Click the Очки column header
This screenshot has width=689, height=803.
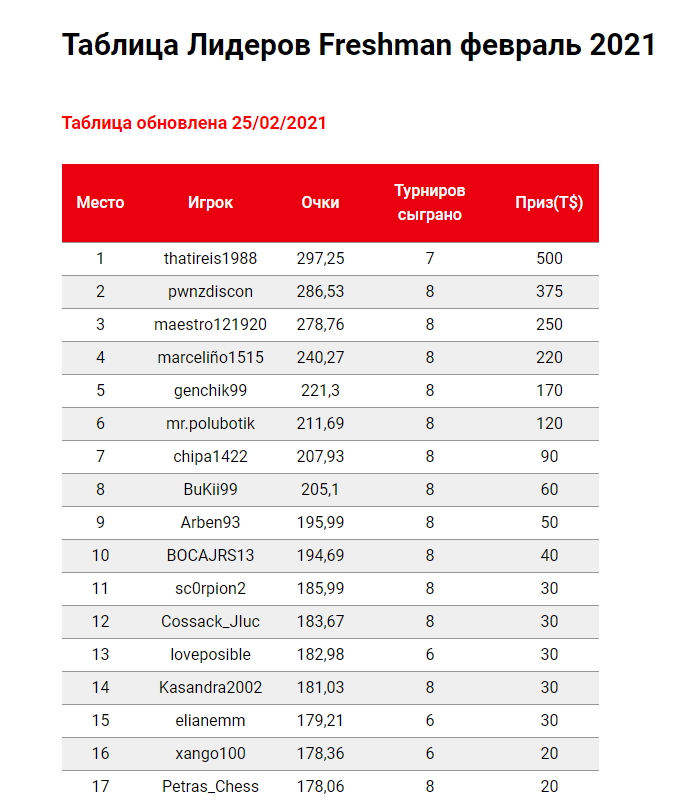click(320, 203)
